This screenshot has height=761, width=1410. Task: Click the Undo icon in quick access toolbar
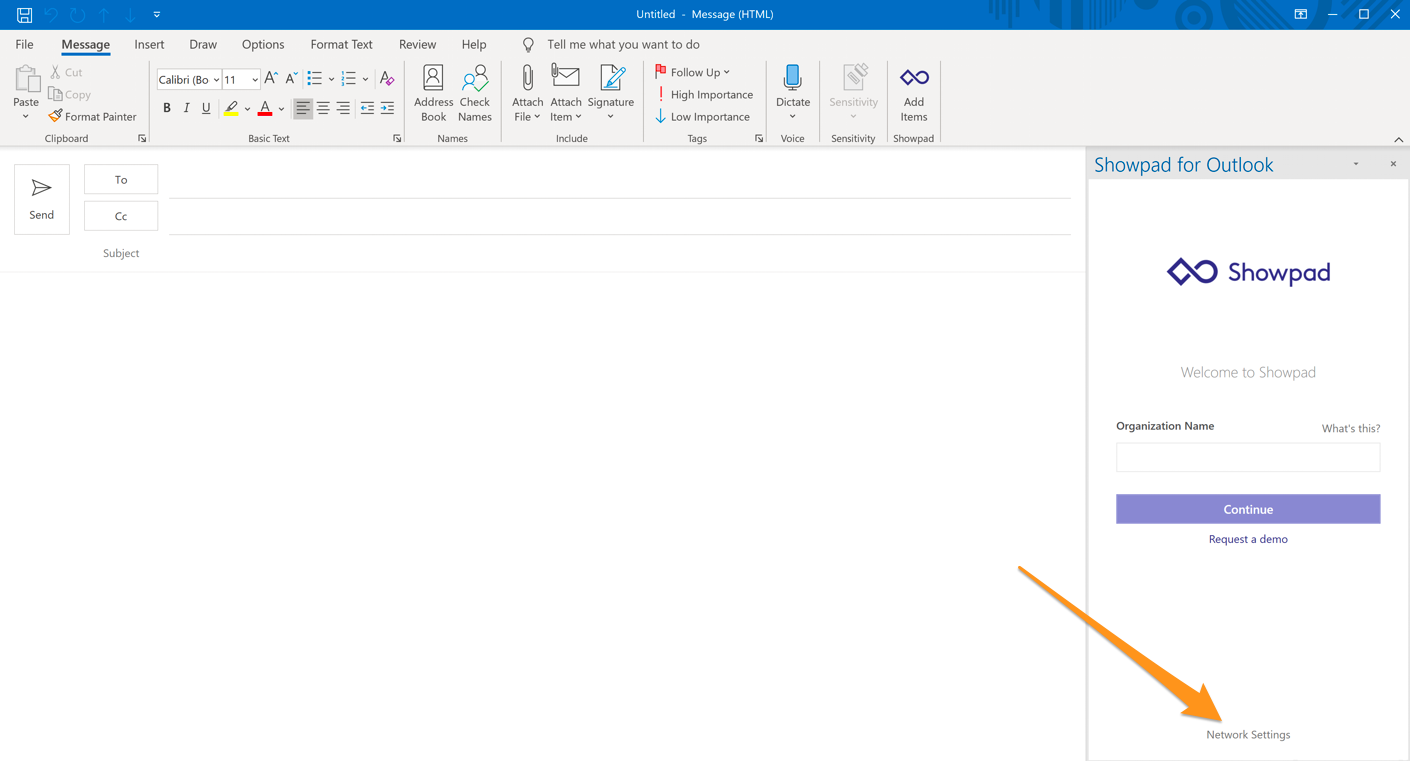(51, 14)
